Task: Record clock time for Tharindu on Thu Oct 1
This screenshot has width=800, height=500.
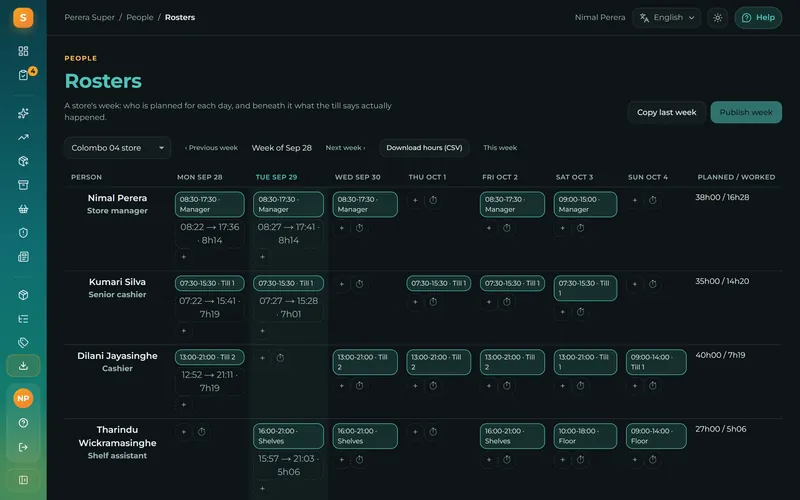Action: 433,432
